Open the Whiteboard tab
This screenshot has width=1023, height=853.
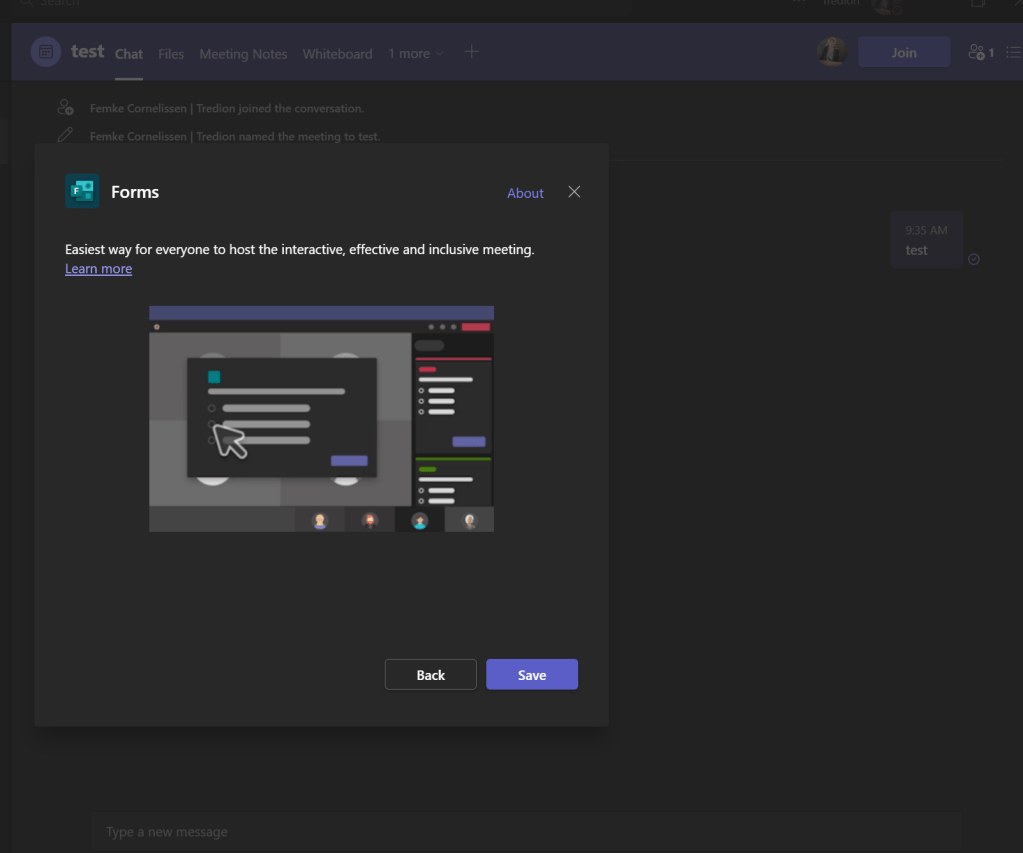tap(337, 54)
